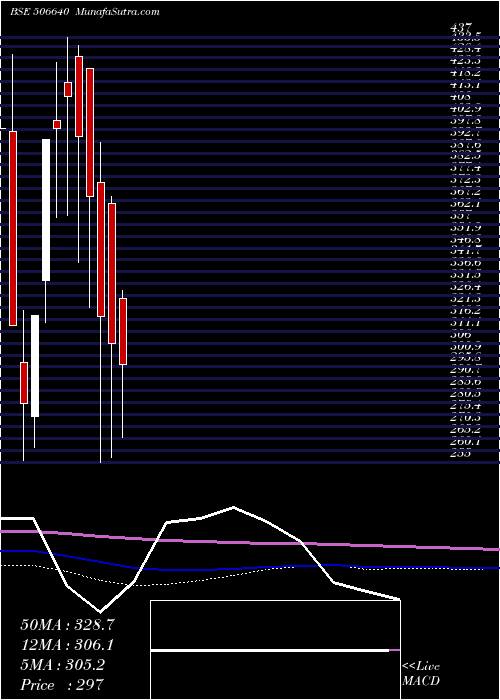500x700 pixels.
Task: Click the BSE 506640 chart title
Action: click(39, 12)
